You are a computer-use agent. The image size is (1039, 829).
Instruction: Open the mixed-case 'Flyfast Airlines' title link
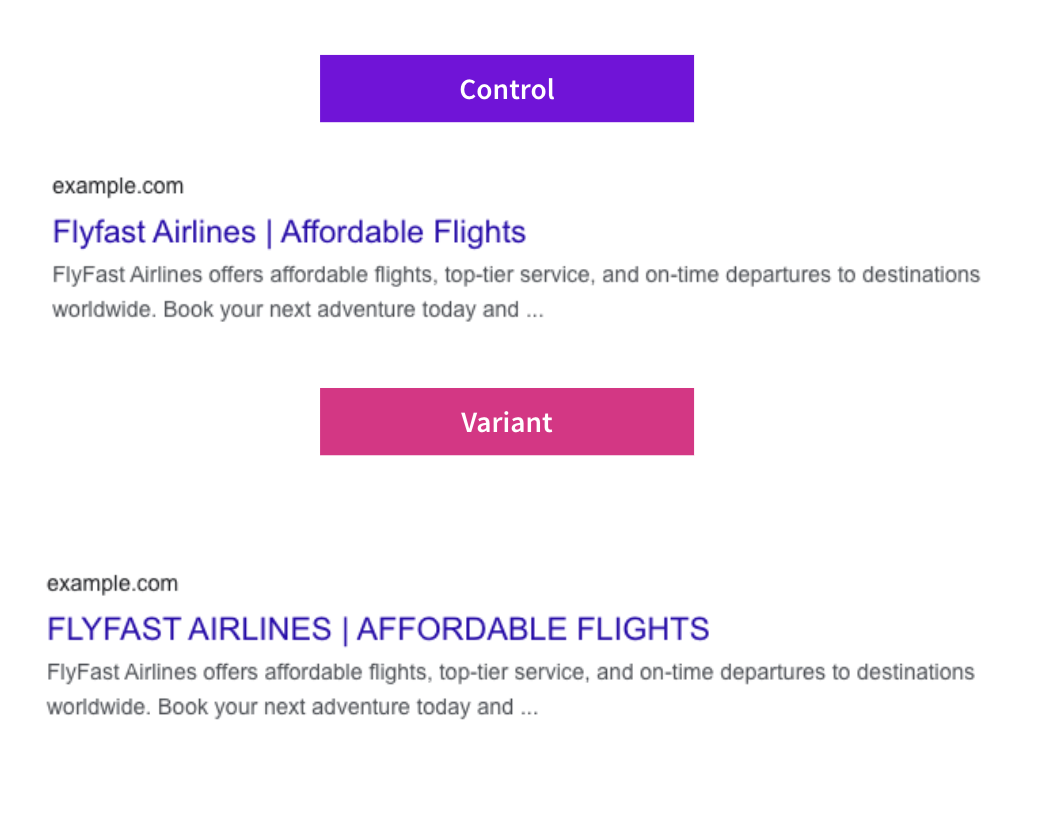tap(154, 232)
